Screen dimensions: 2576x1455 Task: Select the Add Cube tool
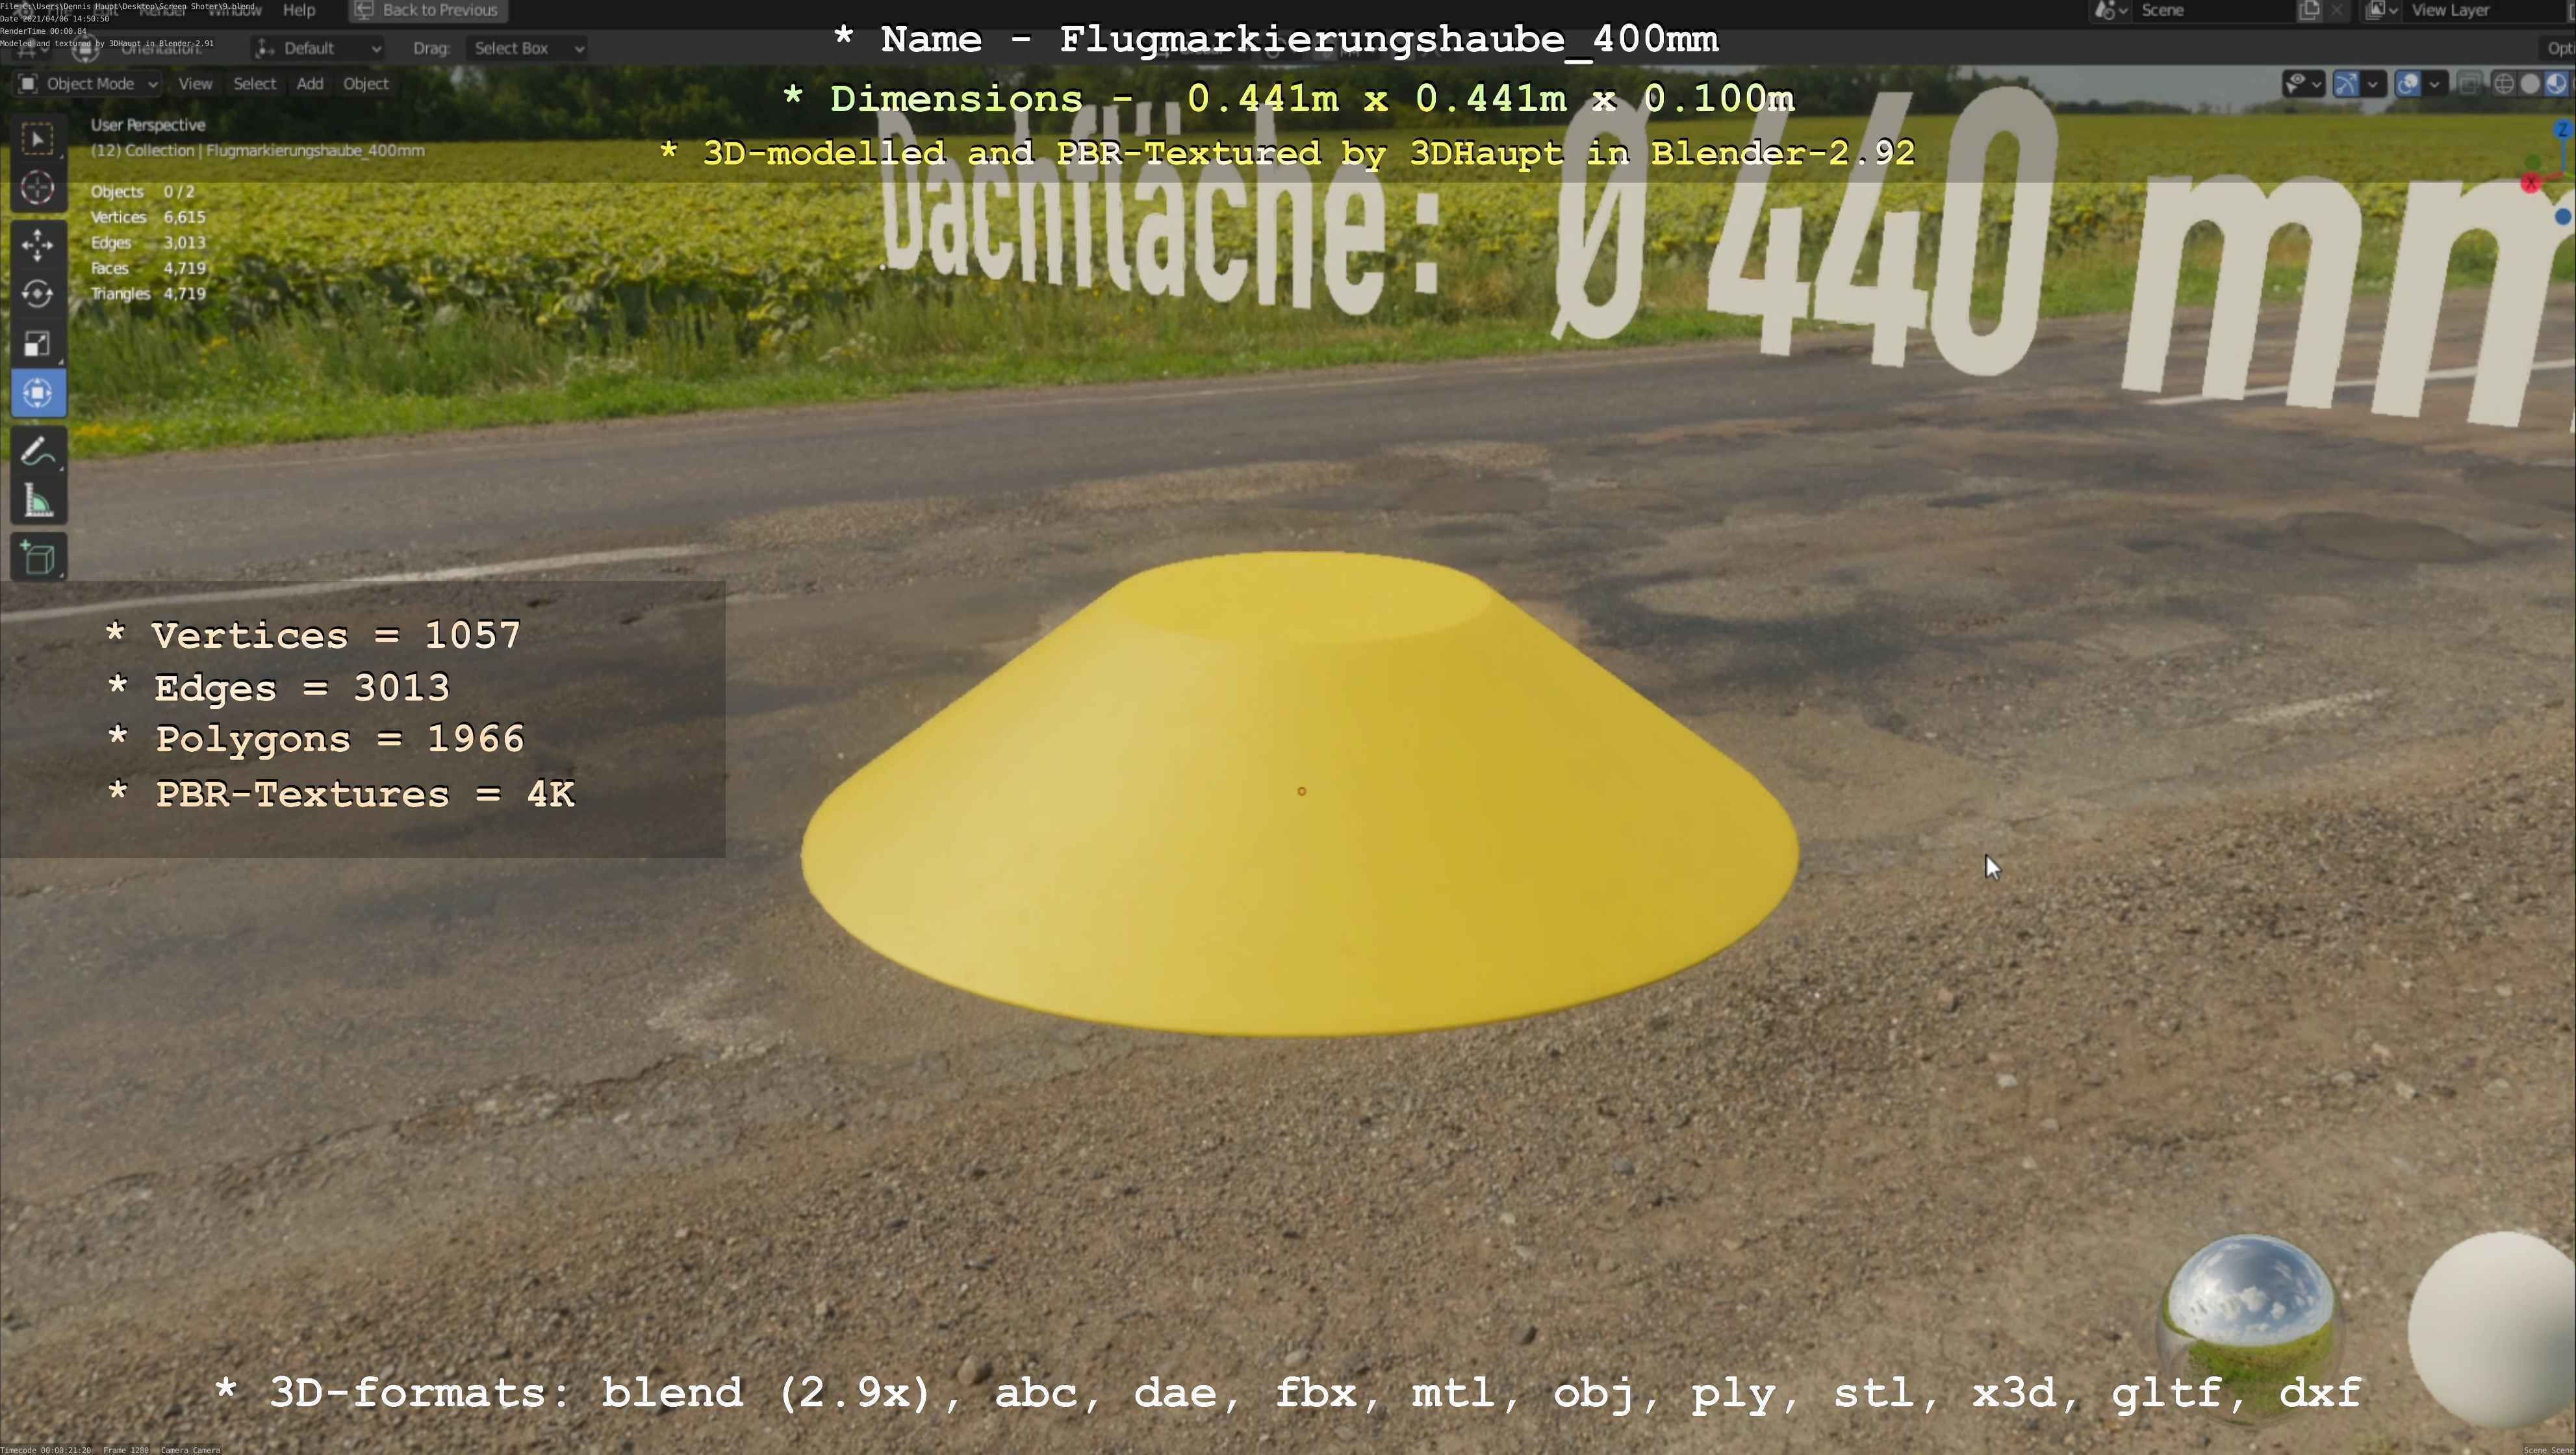tap(38, 558)
